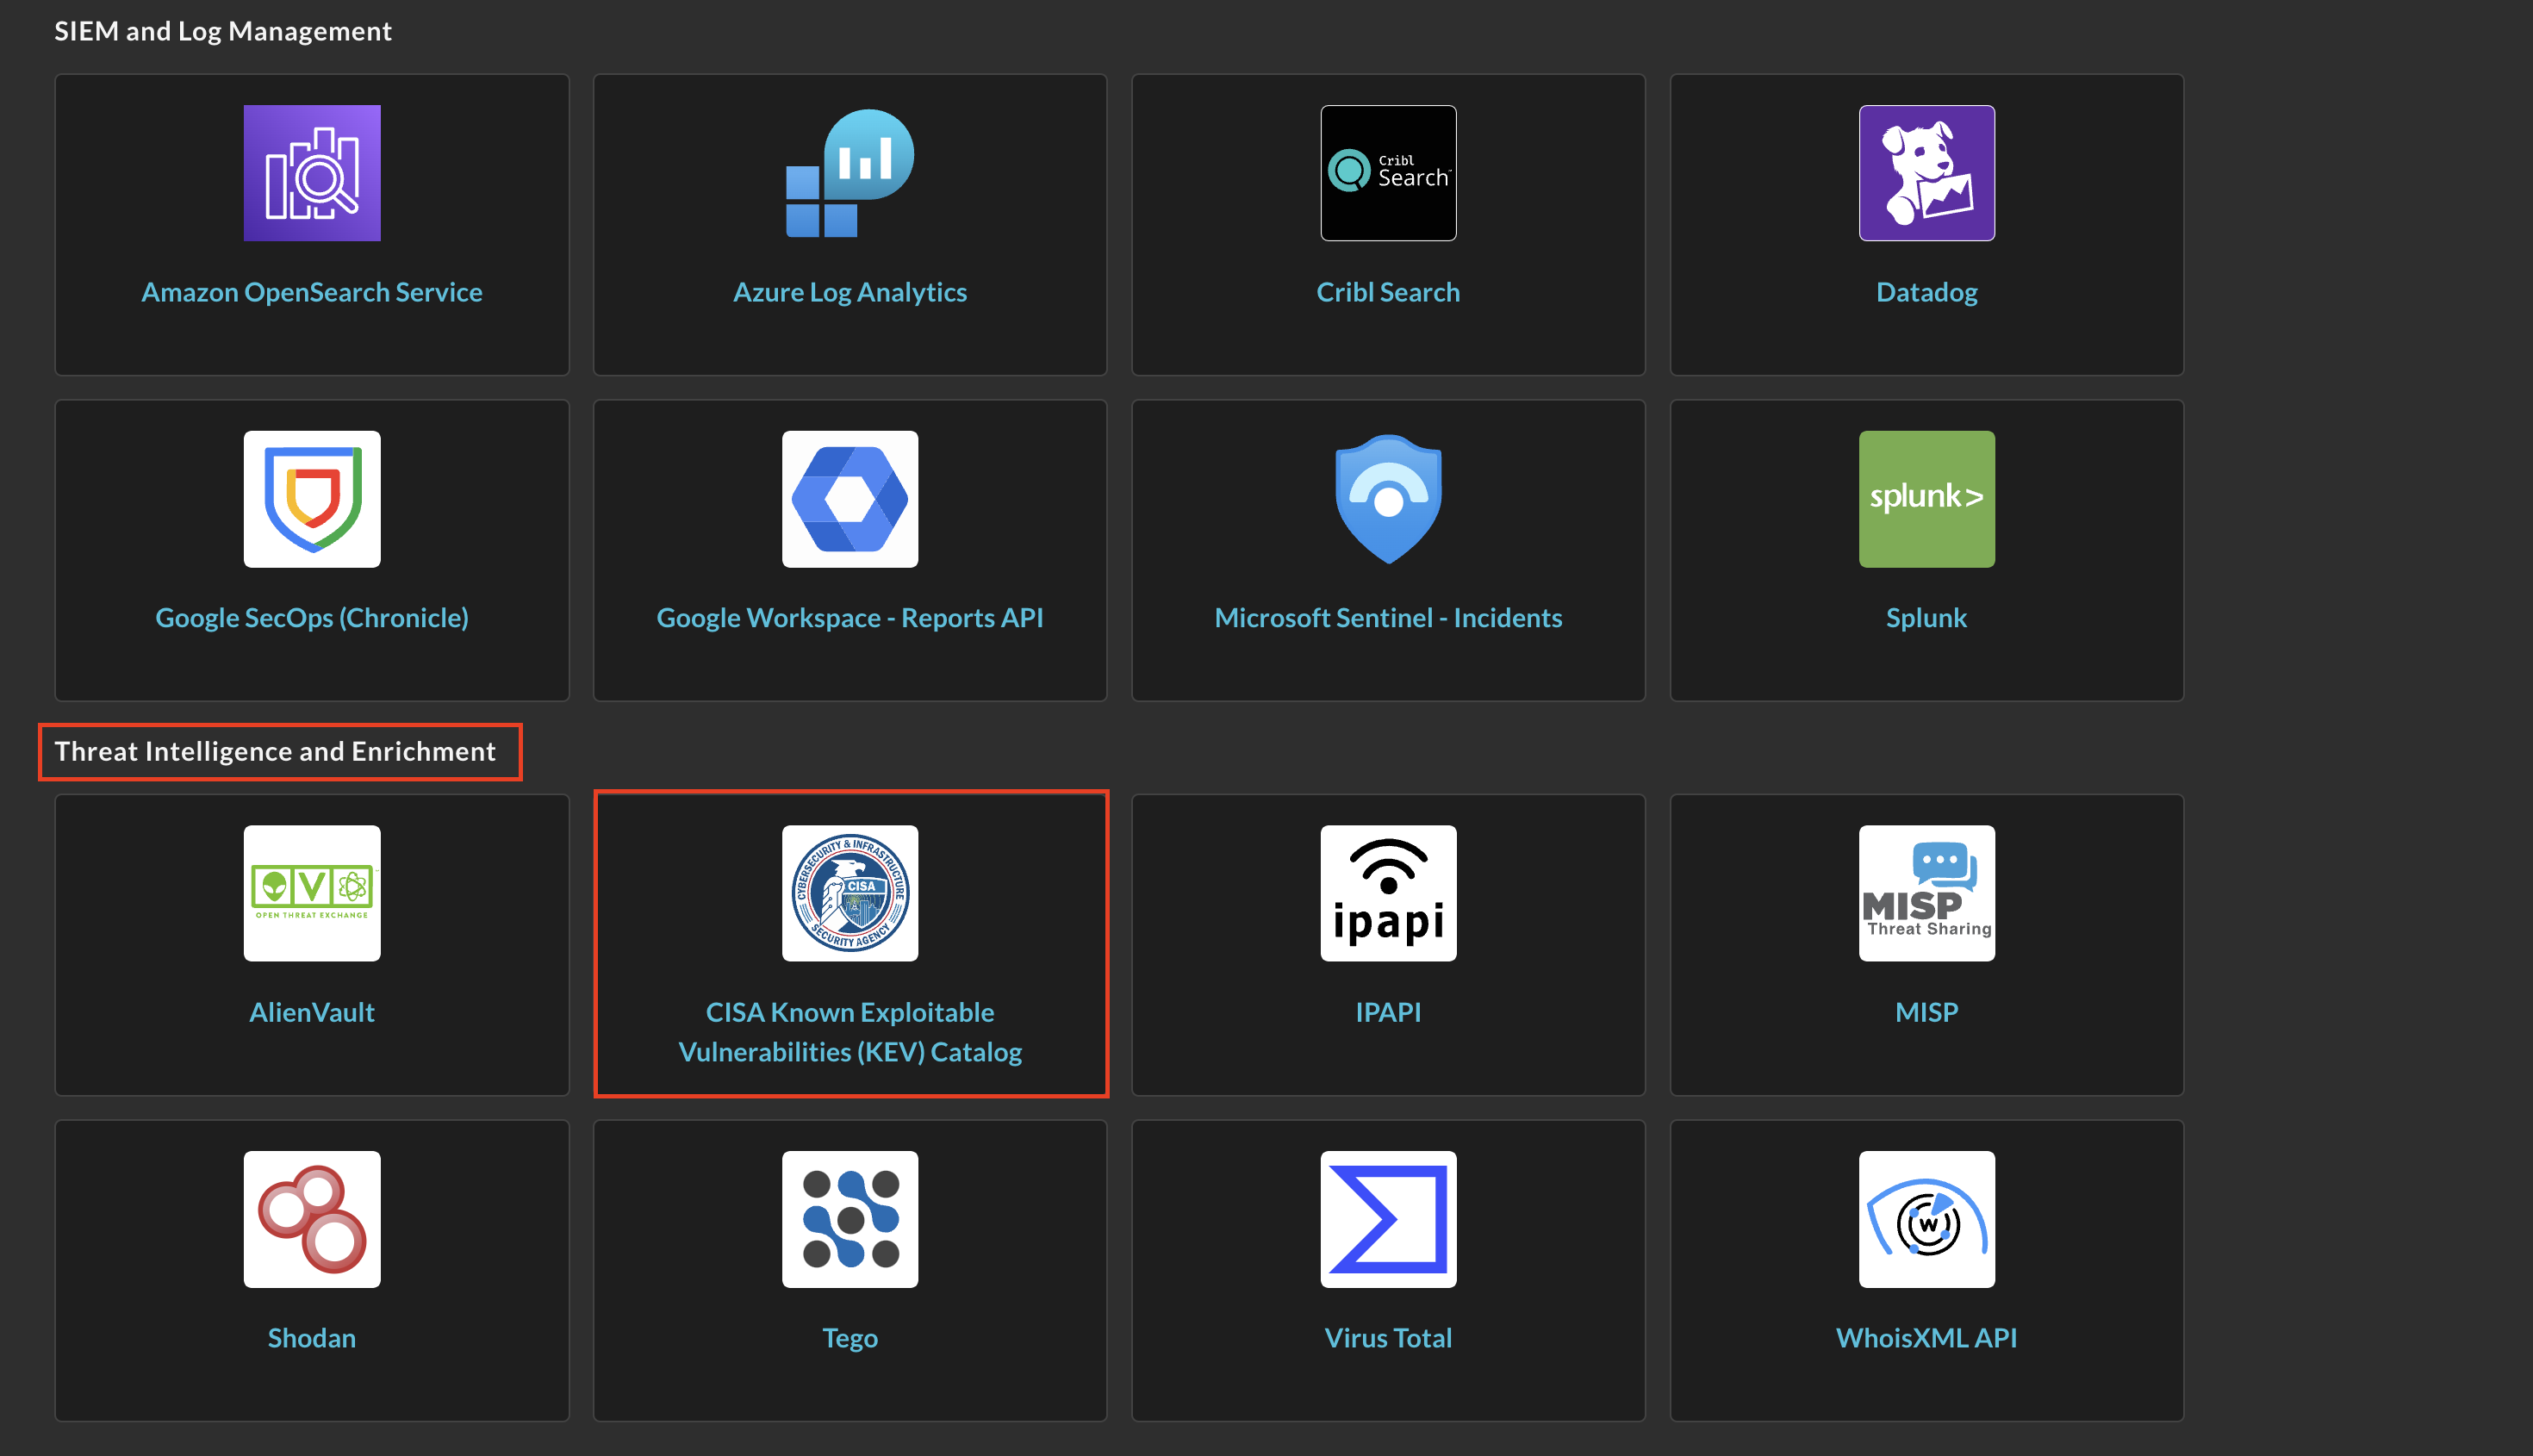Image resolution: width=2533 pixels, height=1456 pixels.
Task: Click the Microsoft Sentinel shield icon
Action: pos(1388,499)
